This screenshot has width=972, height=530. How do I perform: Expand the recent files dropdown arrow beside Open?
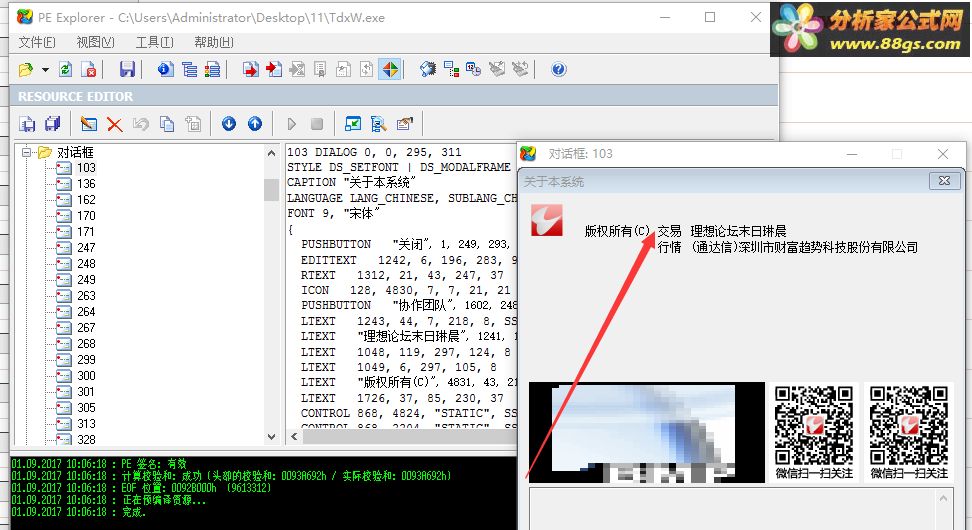45,69
